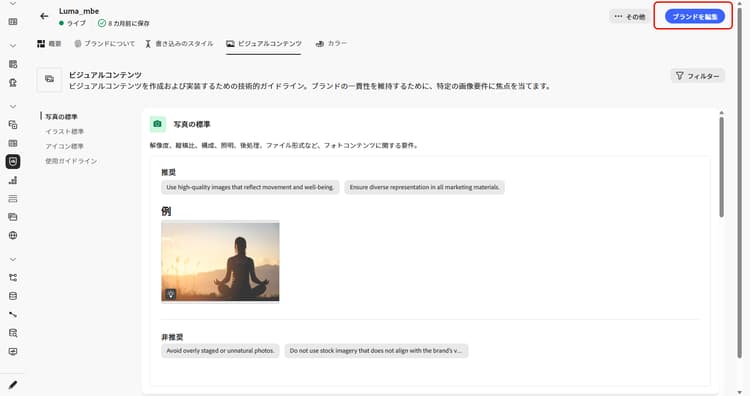The image size is (750, 396).
Task: Click the 'Use high-quality images' guideline chip
Action: click(250, 187)
